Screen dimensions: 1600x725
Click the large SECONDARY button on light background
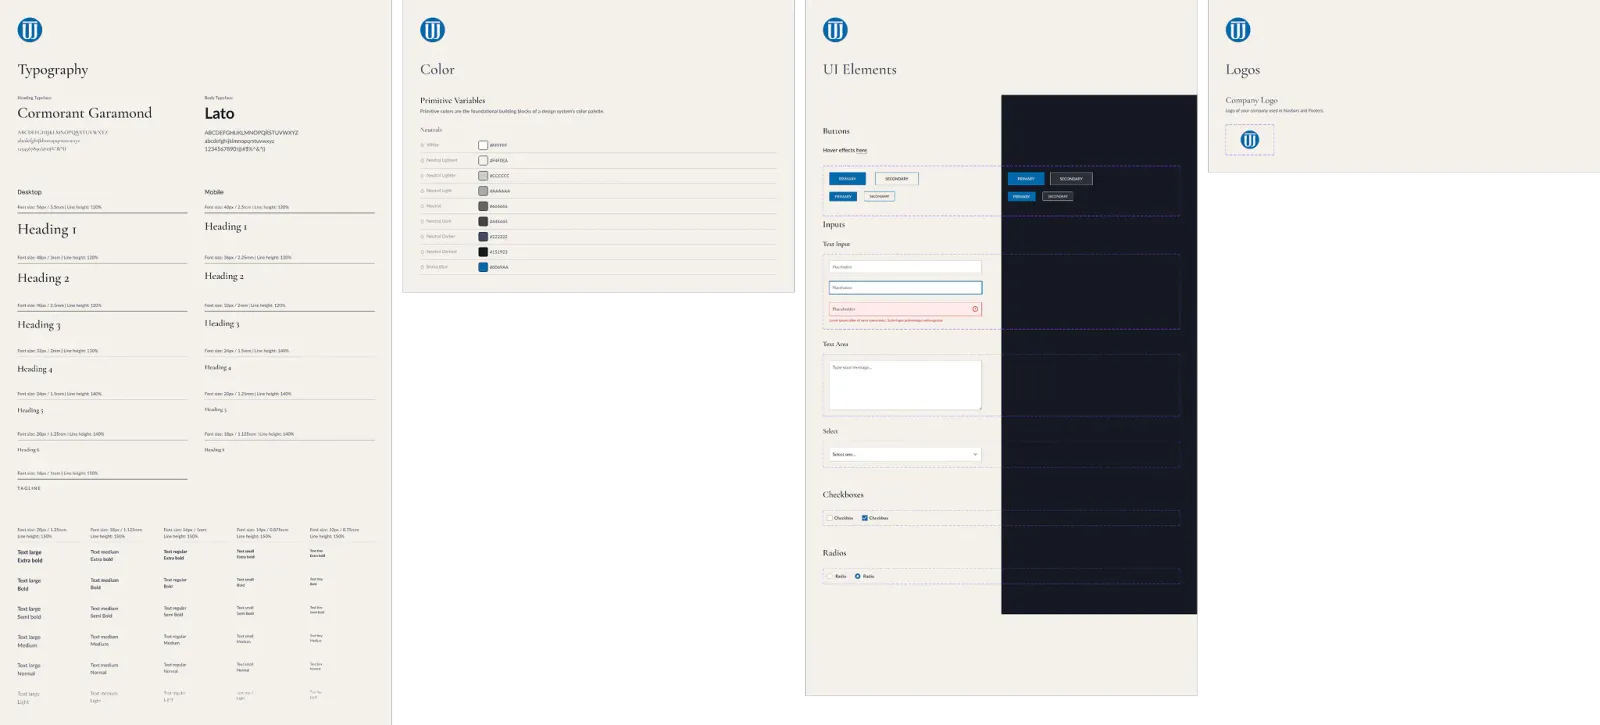point(897,179)
